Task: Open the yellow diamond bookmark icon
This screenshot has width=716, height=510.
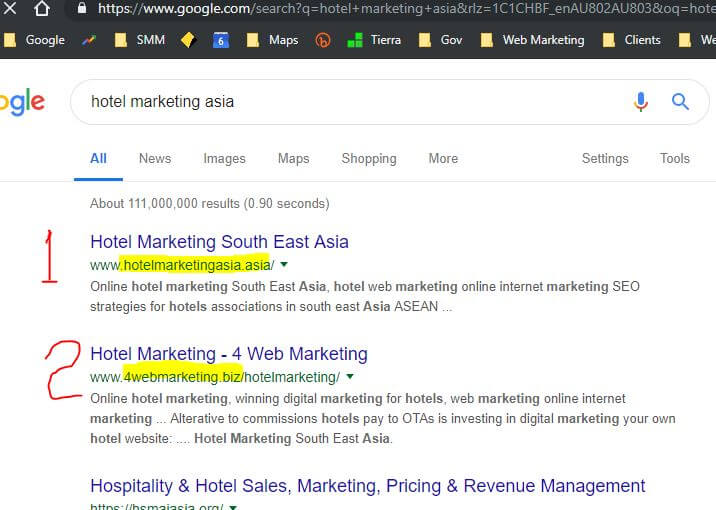Action: coord(189,40)
